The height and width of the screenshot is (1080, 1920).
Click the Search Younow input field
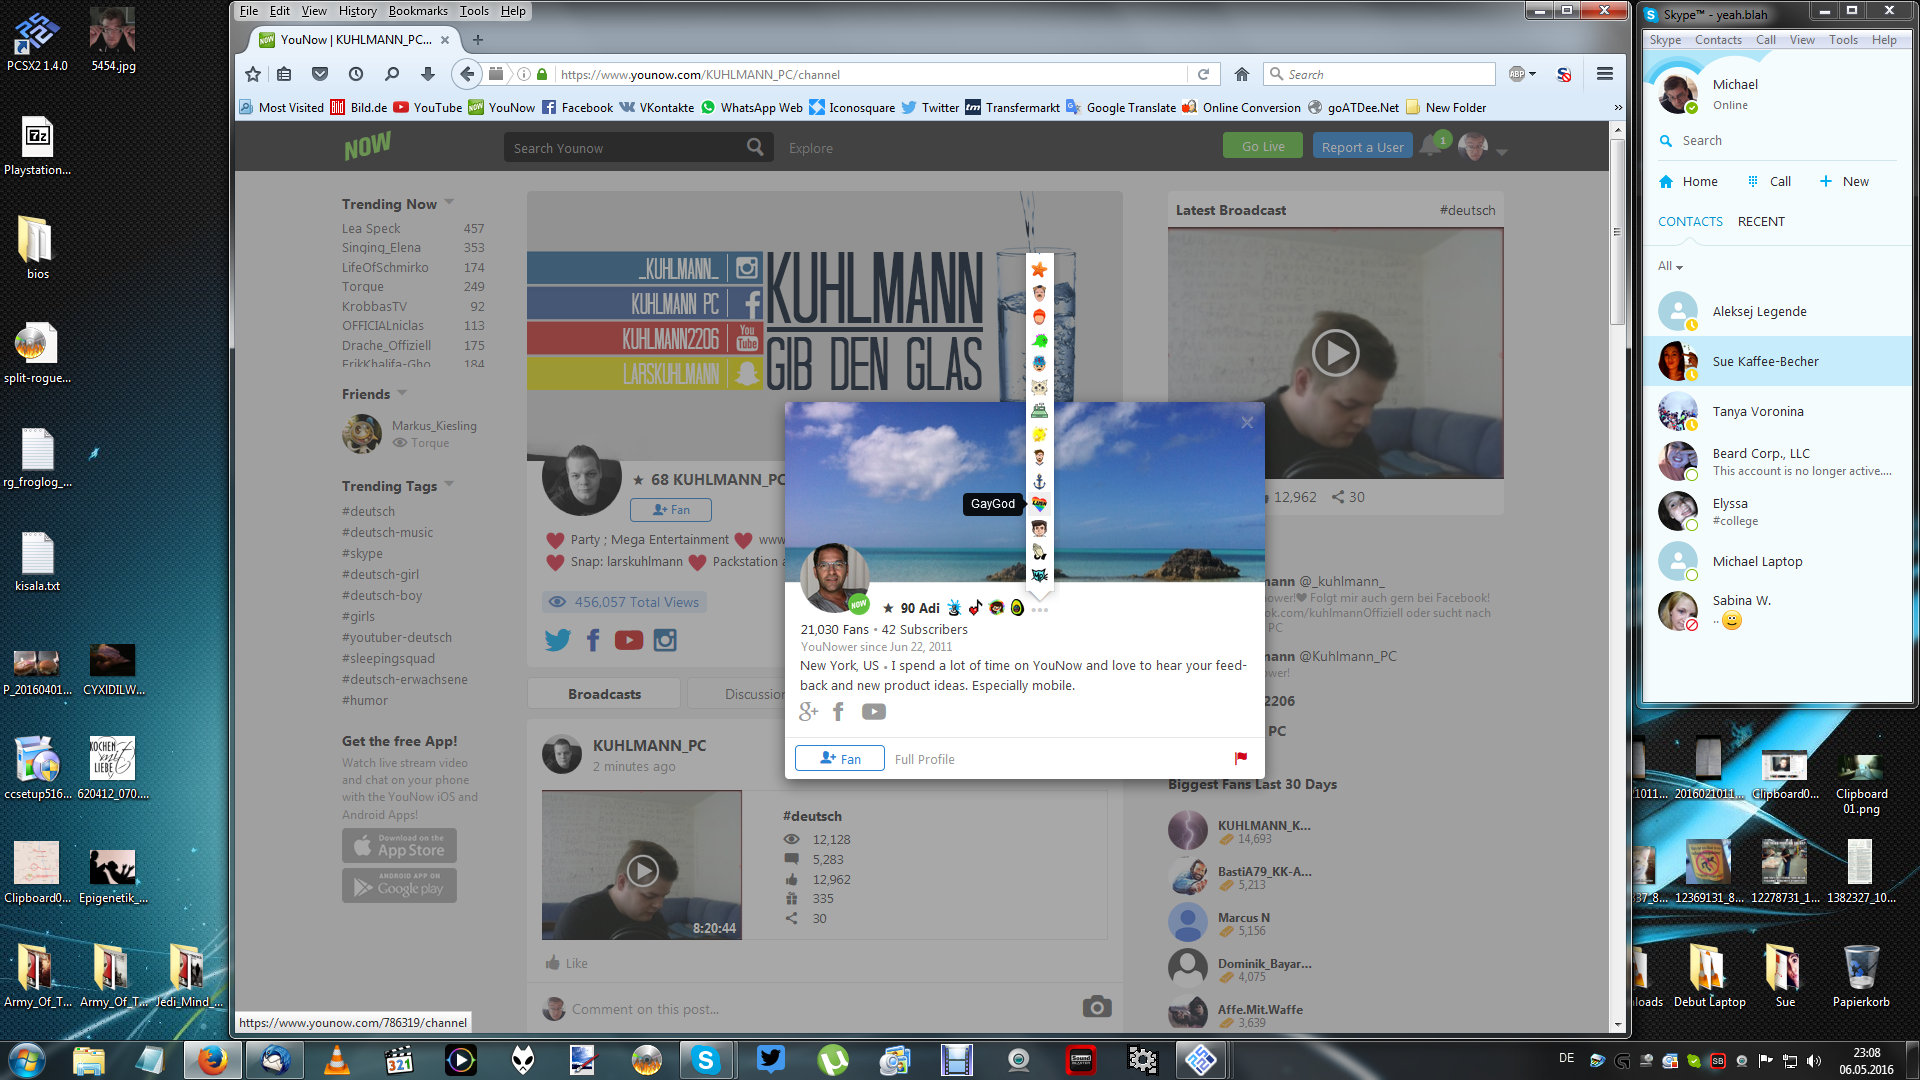626,148
